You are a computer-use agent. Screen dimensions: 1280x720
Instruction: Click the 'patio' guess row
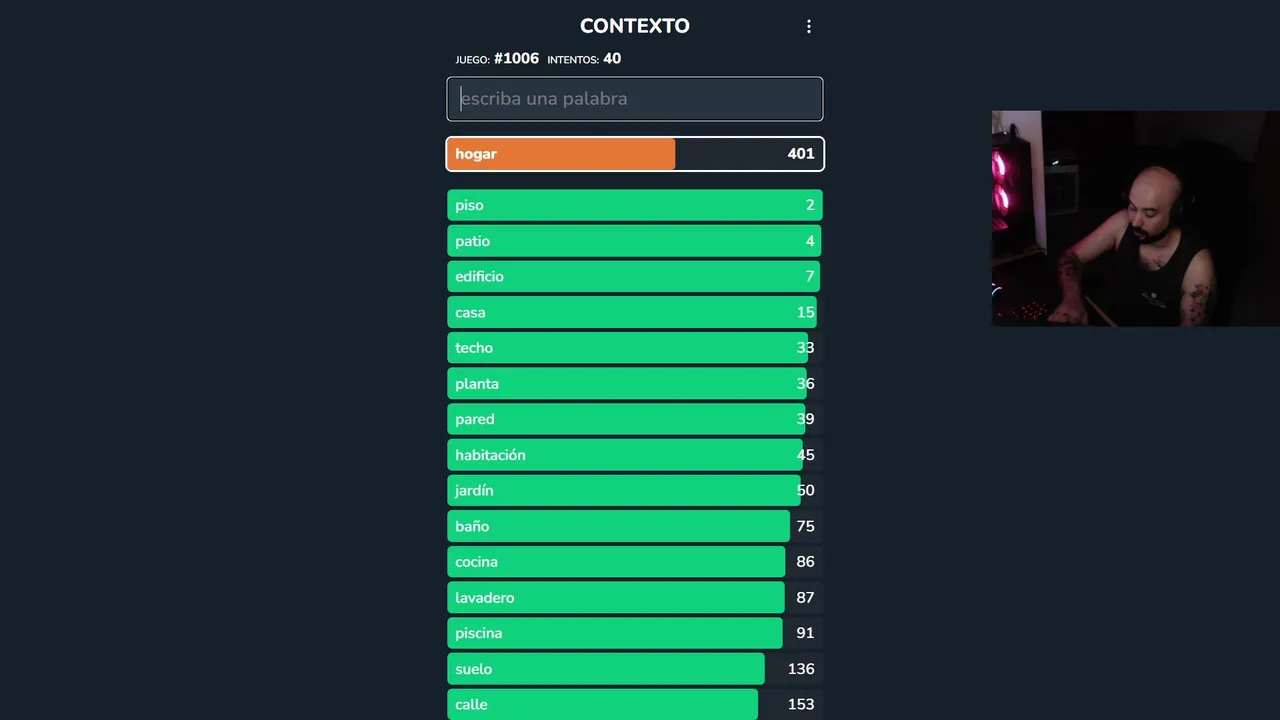pyautogui.click(x=634, y=241)
